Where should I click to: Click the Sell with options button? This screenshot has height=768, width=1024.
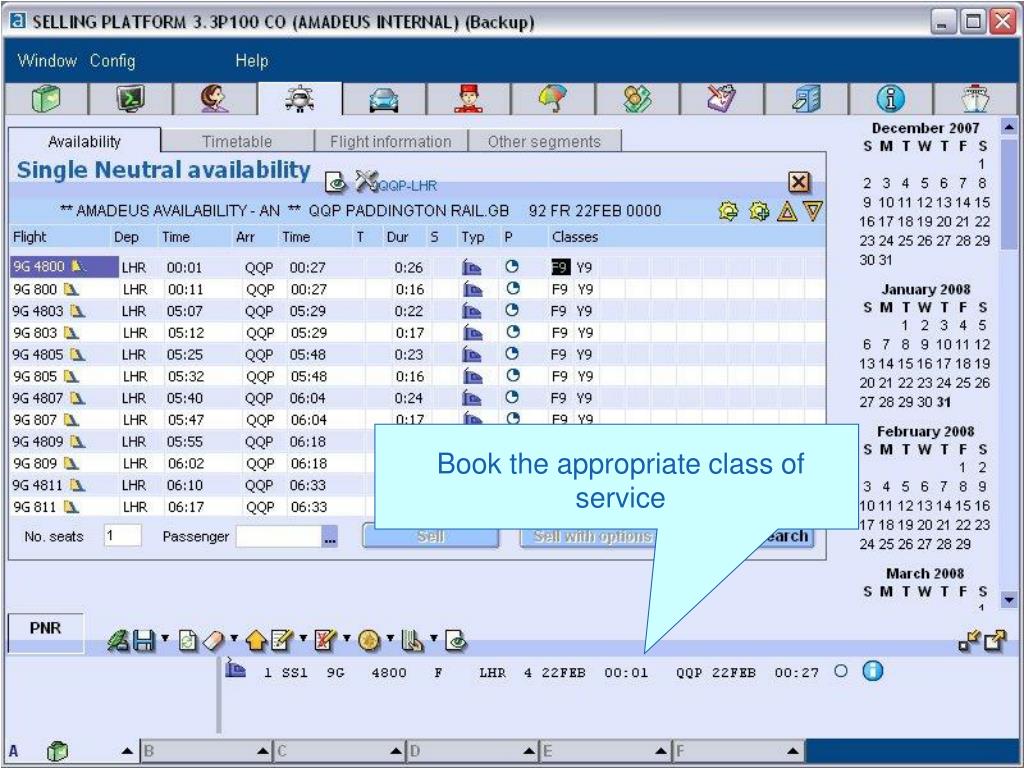click(592, 536)
